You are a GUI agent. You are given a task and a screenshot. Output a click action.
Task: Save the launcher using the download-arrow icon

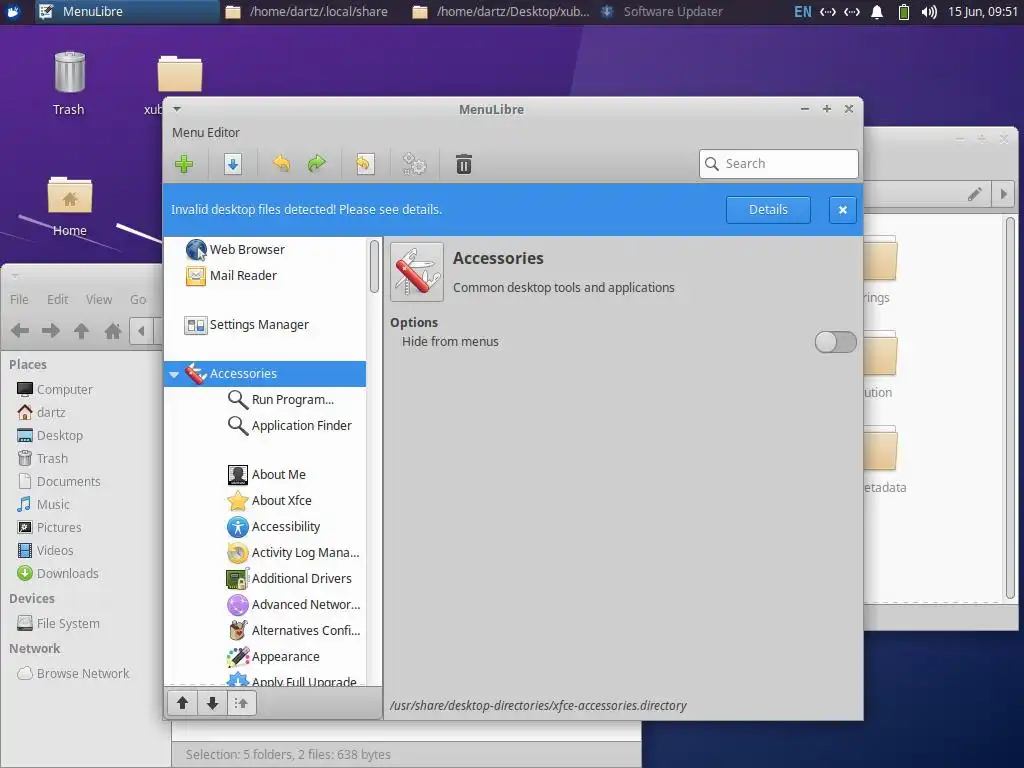[x=232, y=164]
